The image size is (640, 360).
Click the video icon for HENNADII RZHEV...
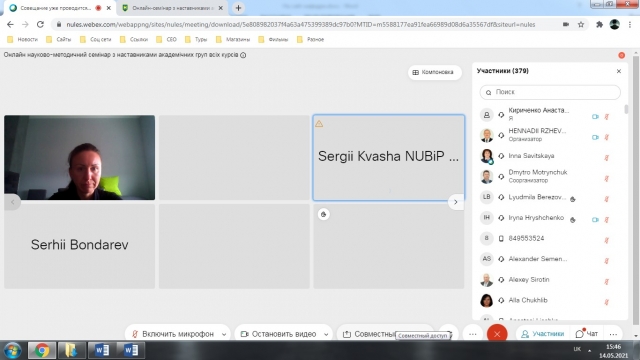click(x=595, y=138)
